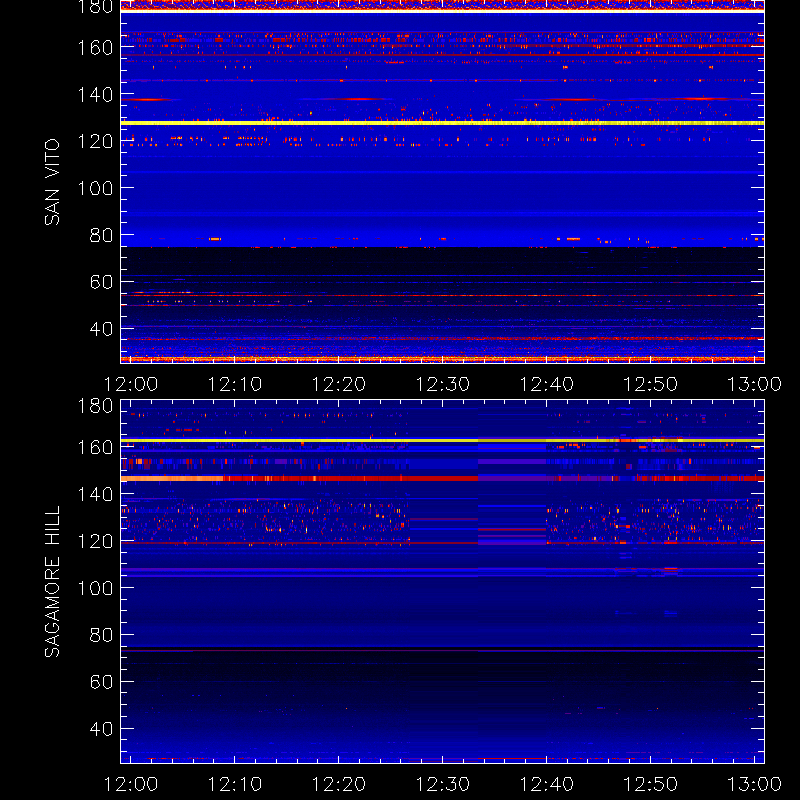Select the 80 tick on San Vito axis

tap(101, 235)
